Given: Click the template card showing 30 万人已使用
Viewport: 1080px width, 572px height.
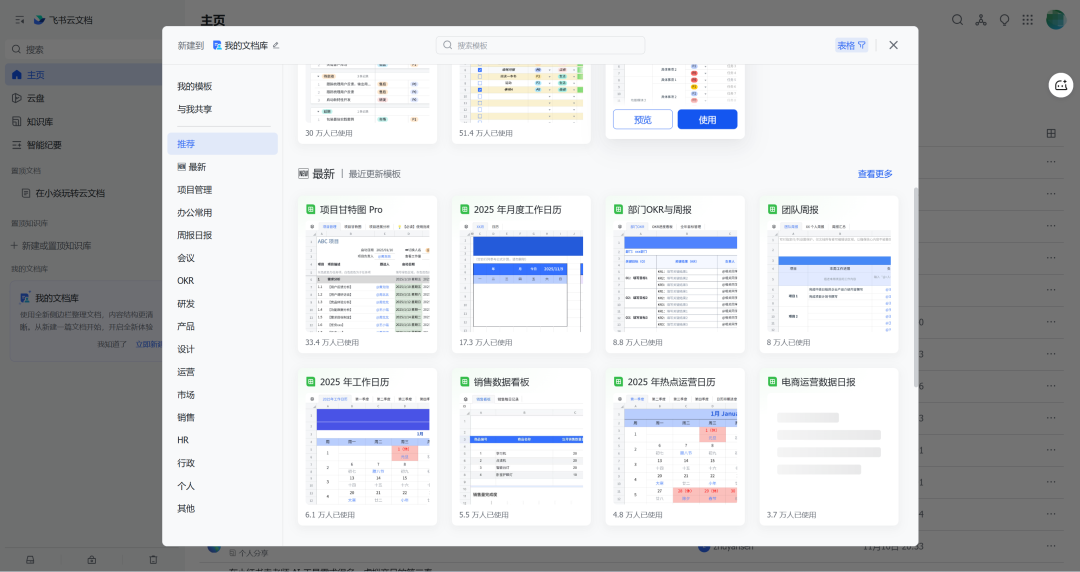Looking at the screenshot, I should 367,104.
